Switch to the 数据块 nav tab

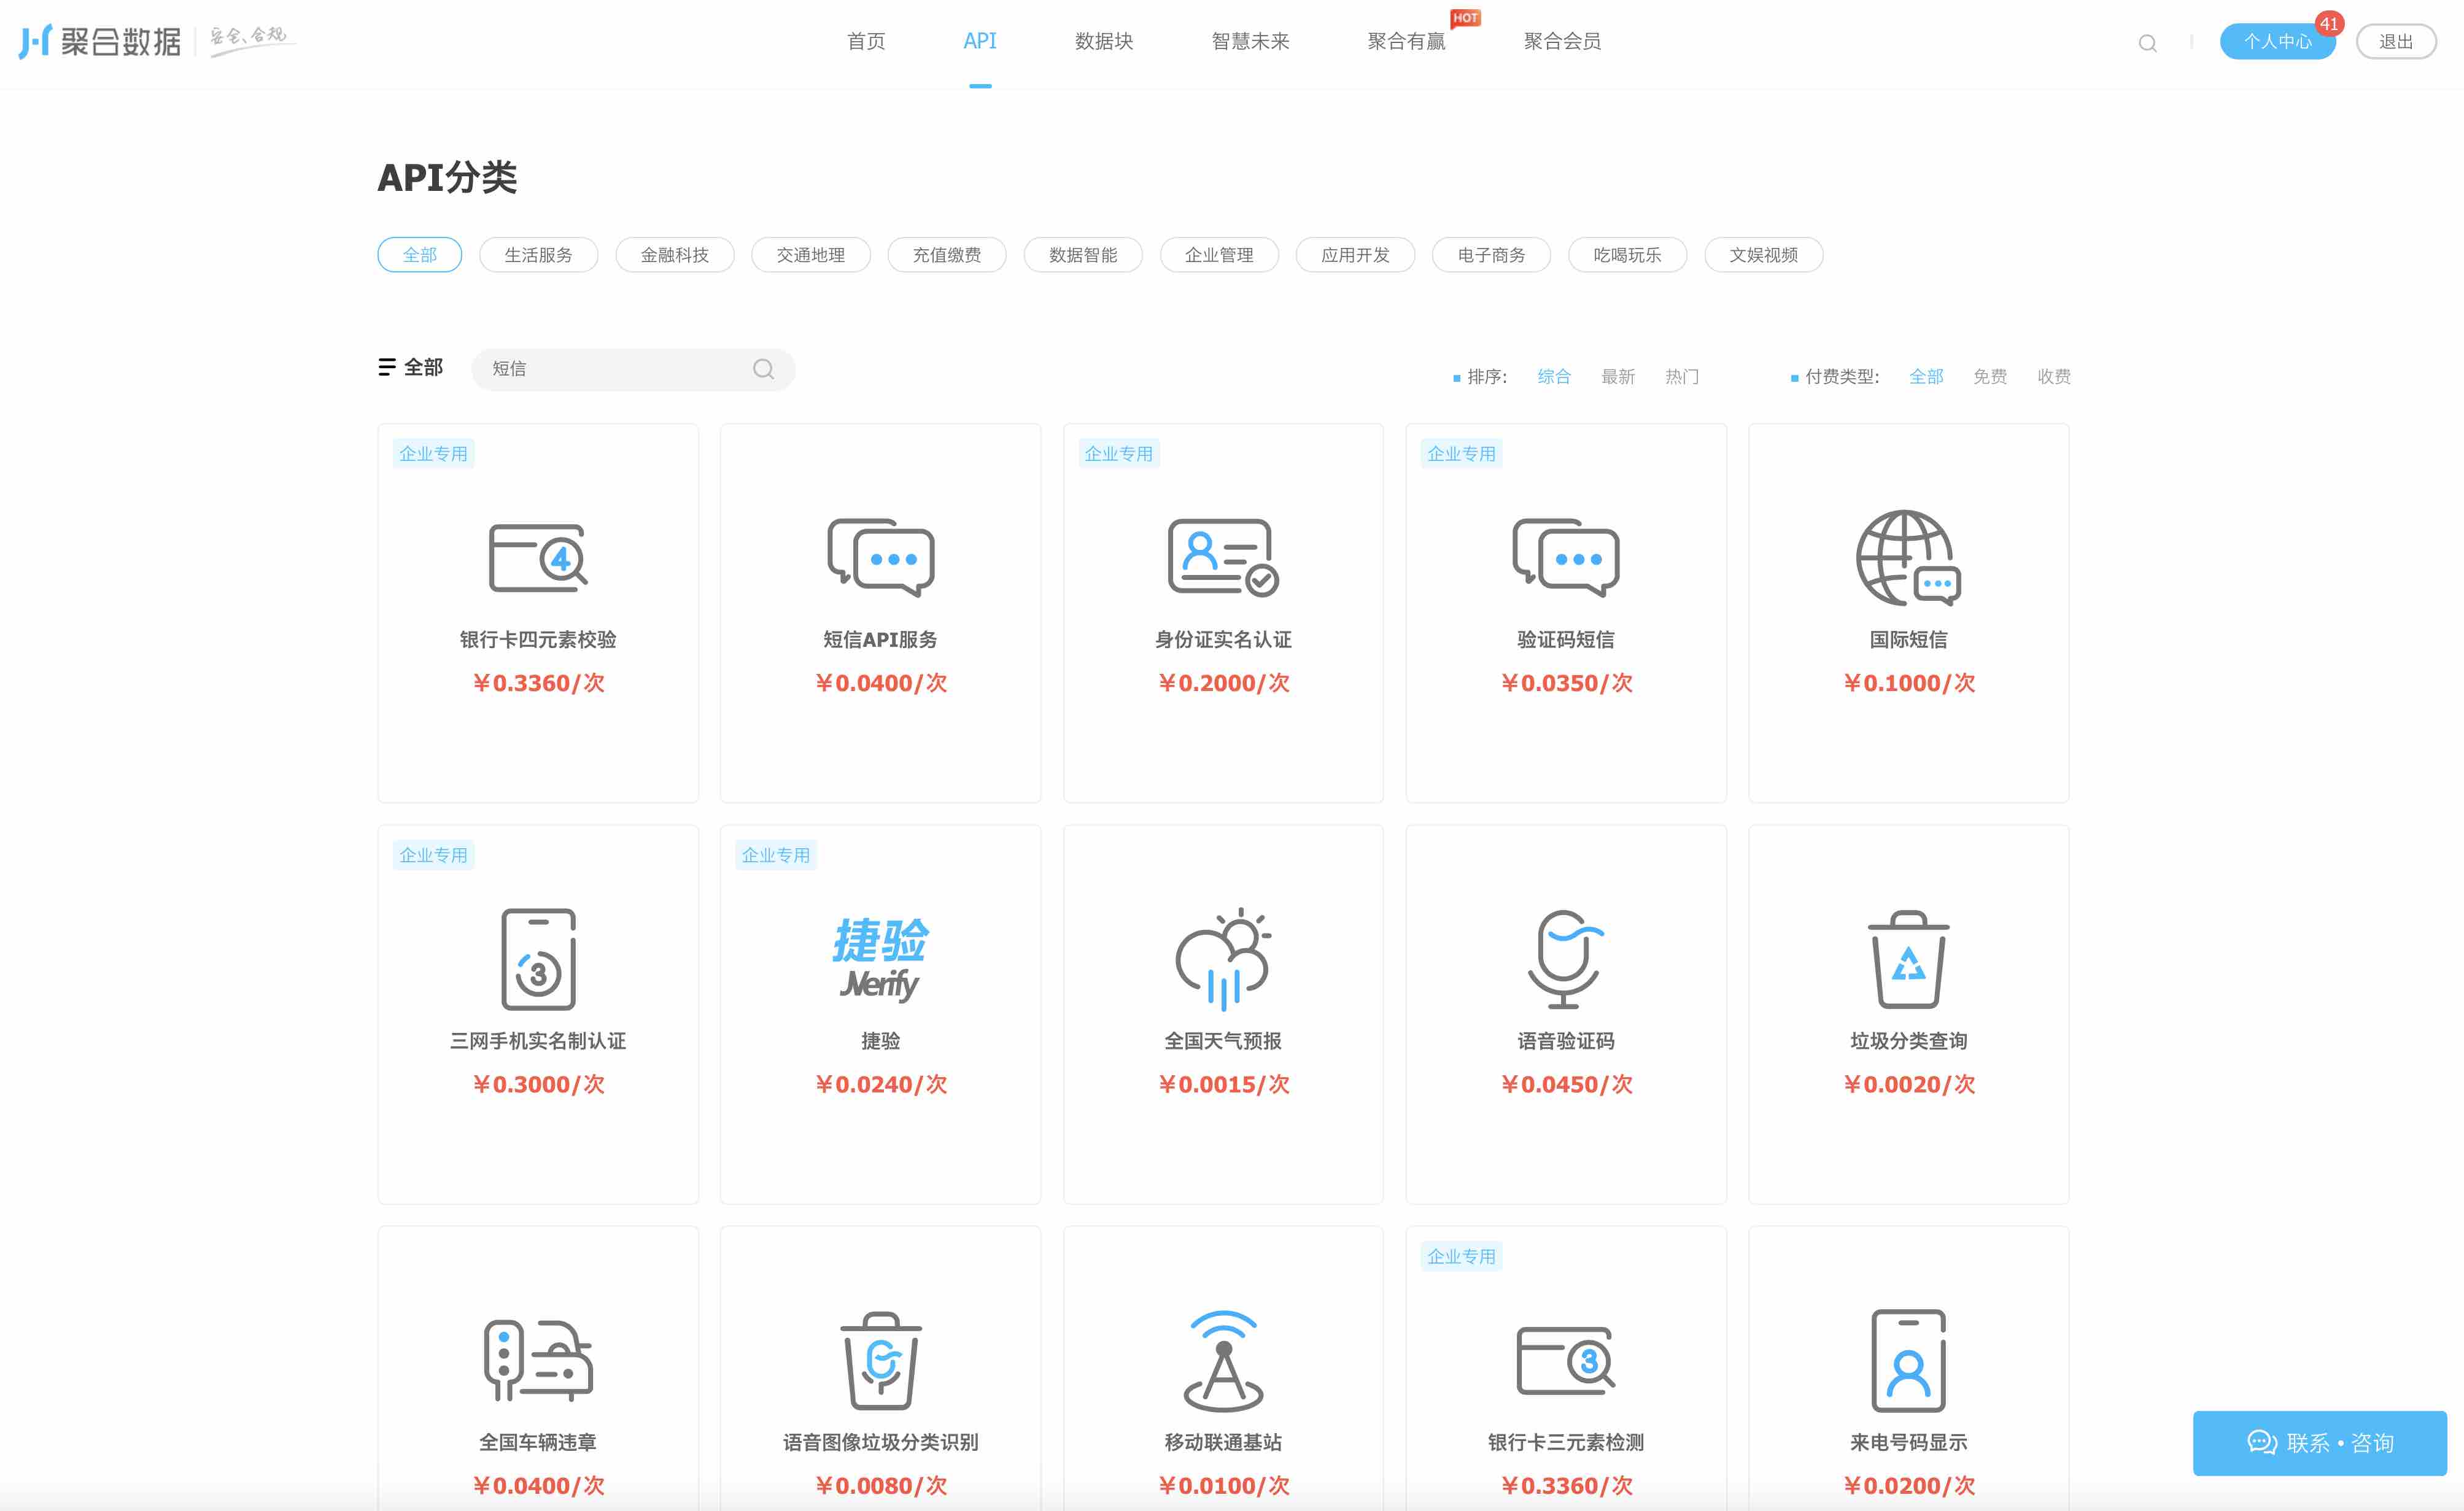1103,41
